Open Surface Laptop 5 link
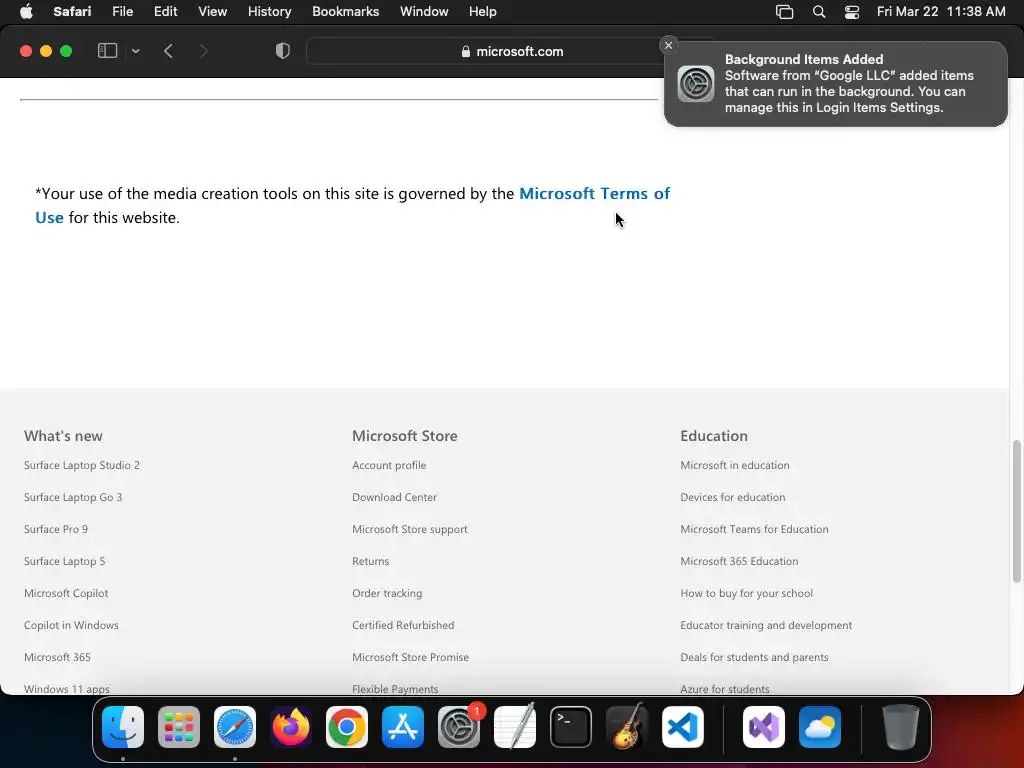 (x=64, y=561)
